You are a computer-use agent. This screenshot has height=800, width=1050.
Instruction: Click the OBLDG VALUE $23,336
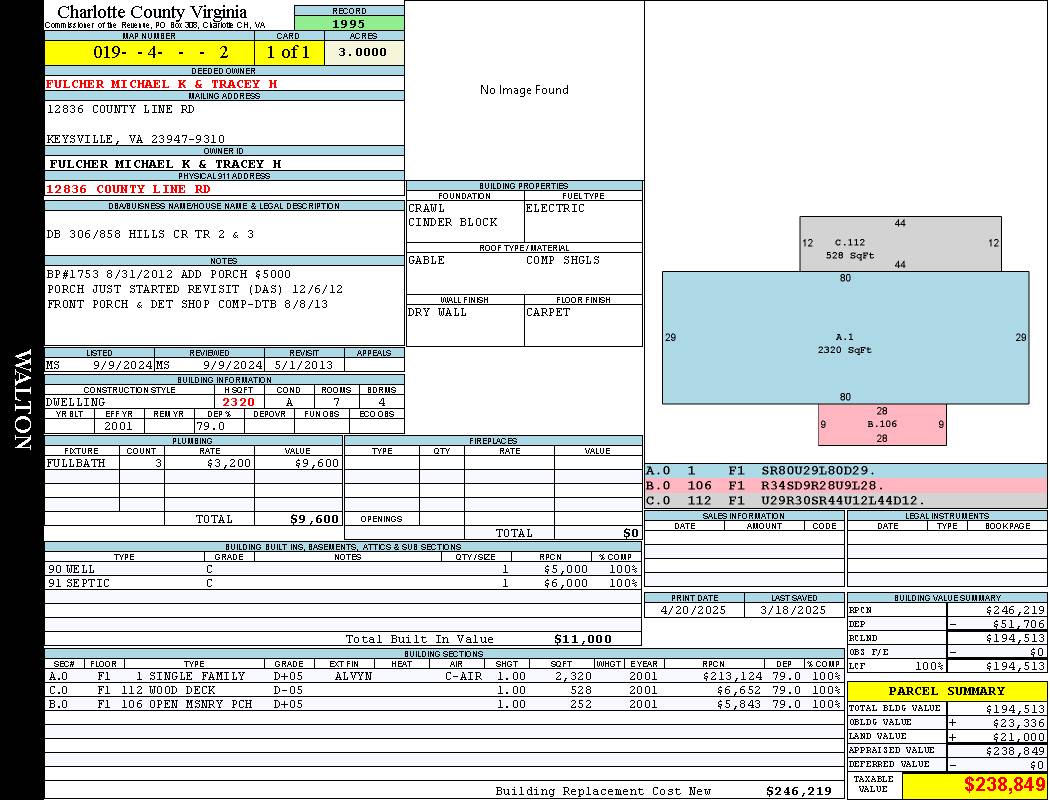(1019, 723)
